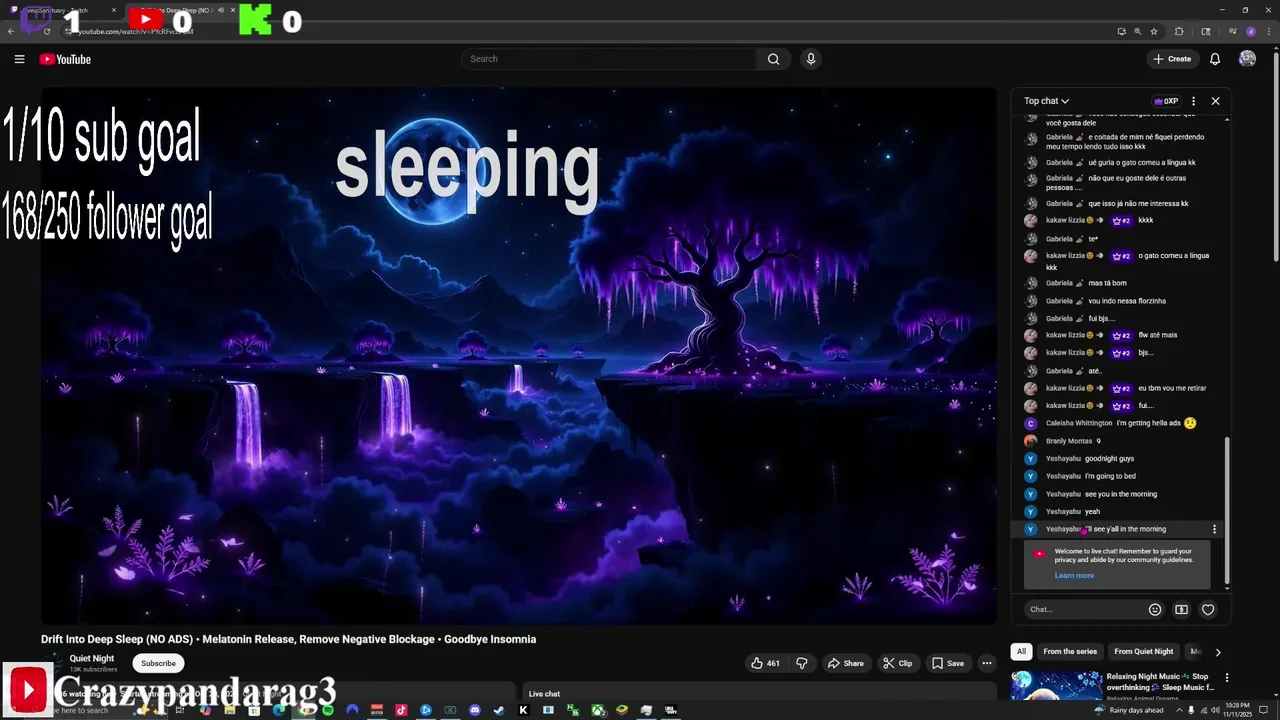This screenshot has height=720, width=1280.
Task: Open the Chrome profile icon
Action: [1250, 31]
